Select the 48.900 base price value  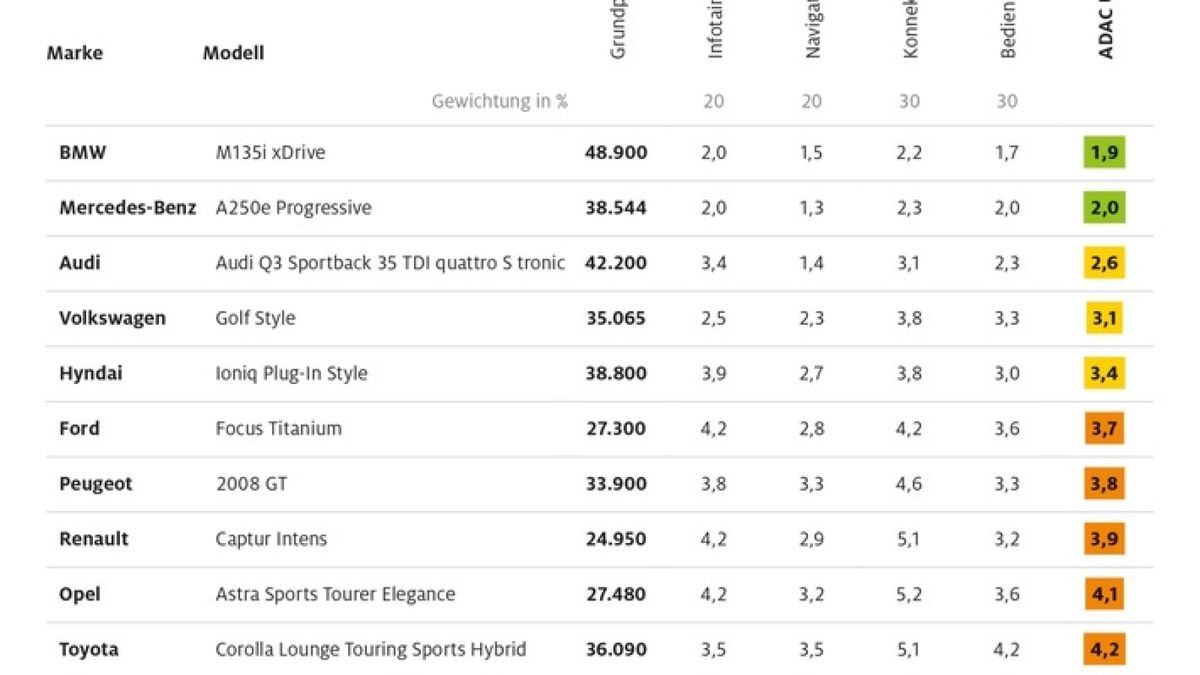616,153
